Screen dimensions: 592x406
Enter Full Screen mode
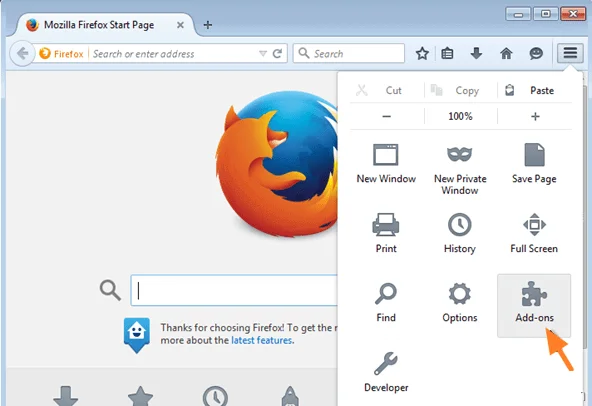pos(534,233)
